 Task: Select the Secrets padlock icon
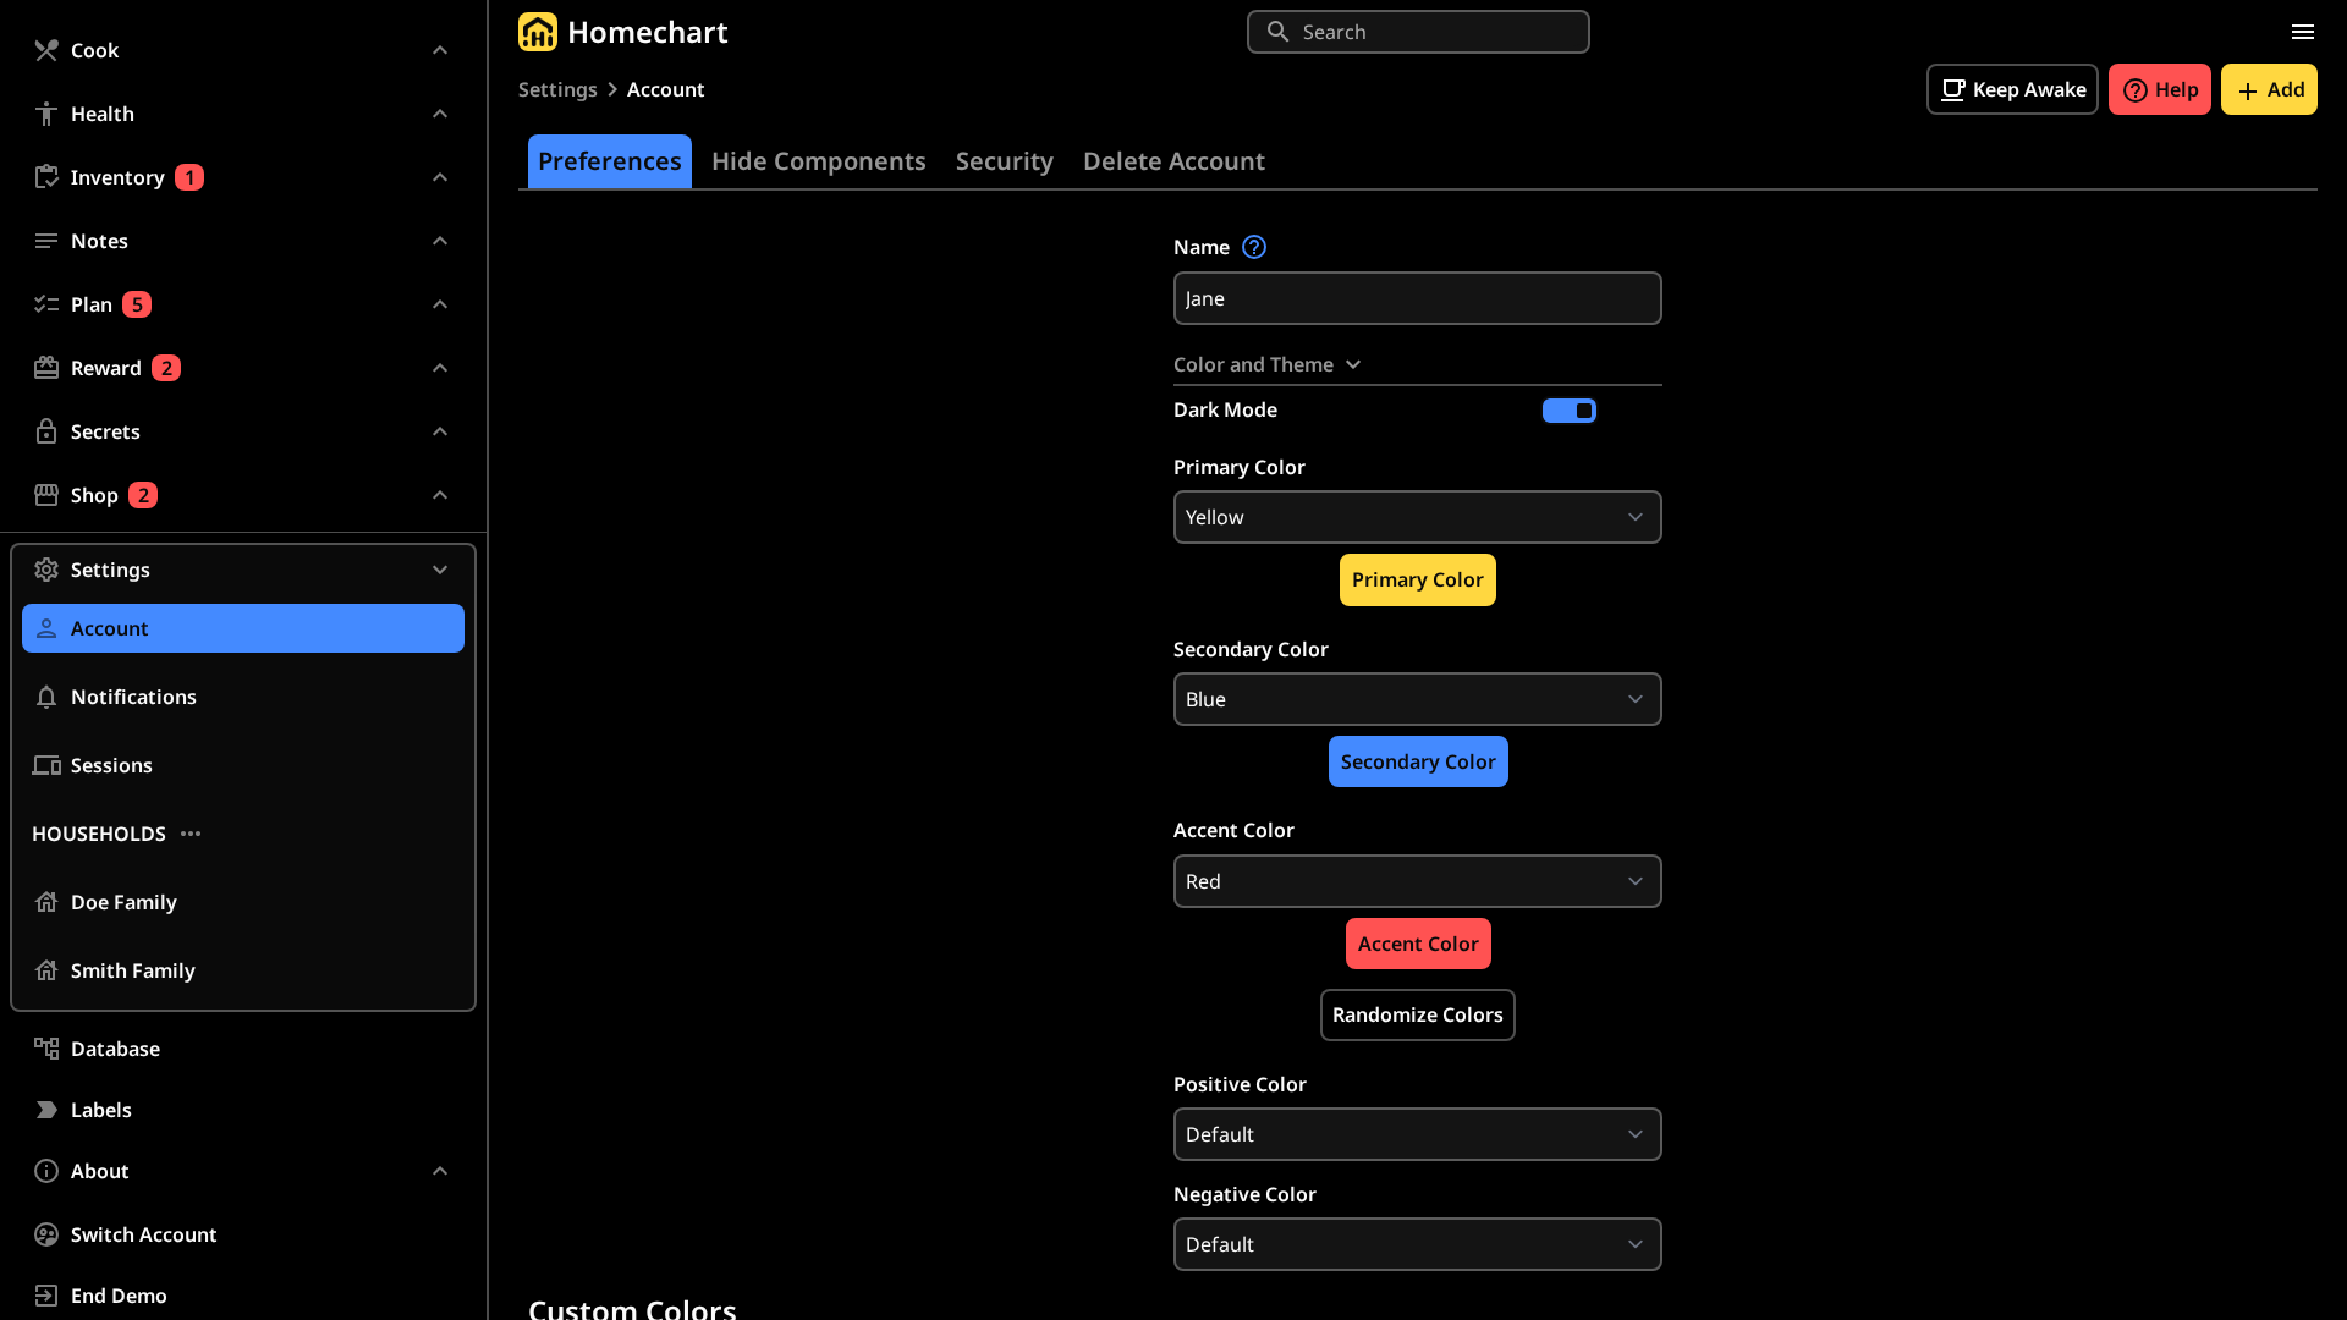pyautogui.click(x=45, y=431)
